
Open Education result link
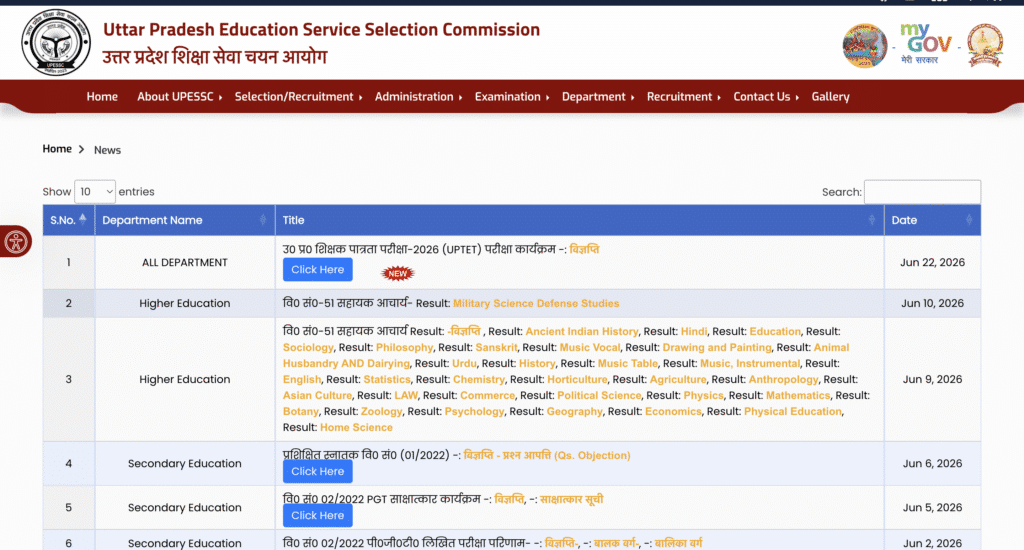(775, 332)
